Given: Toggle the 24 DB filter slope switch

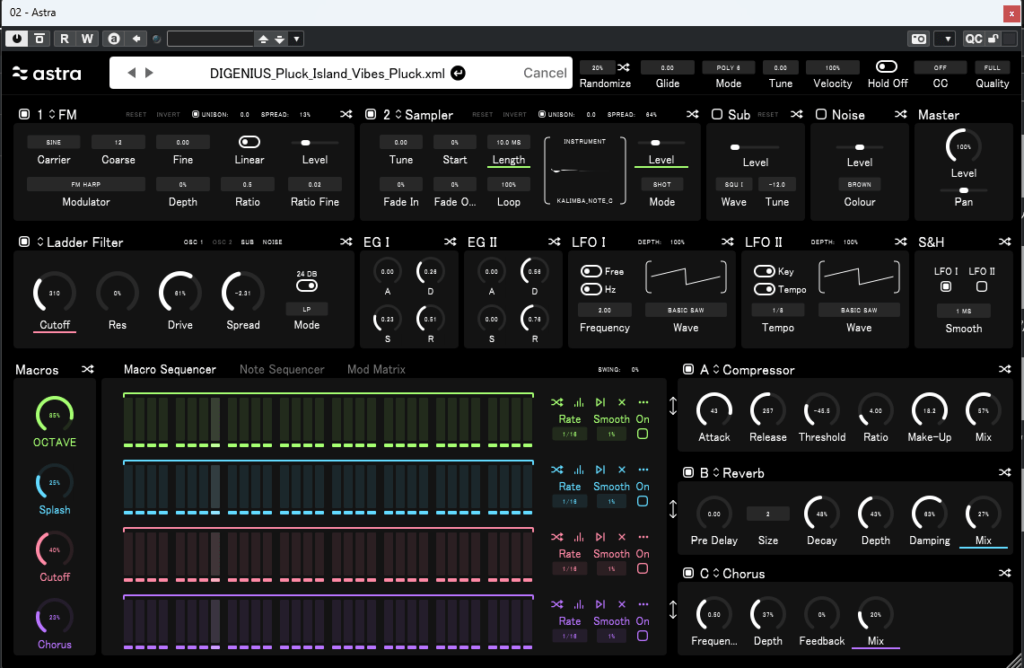Looking at the screenshot, I should [306, 285].
